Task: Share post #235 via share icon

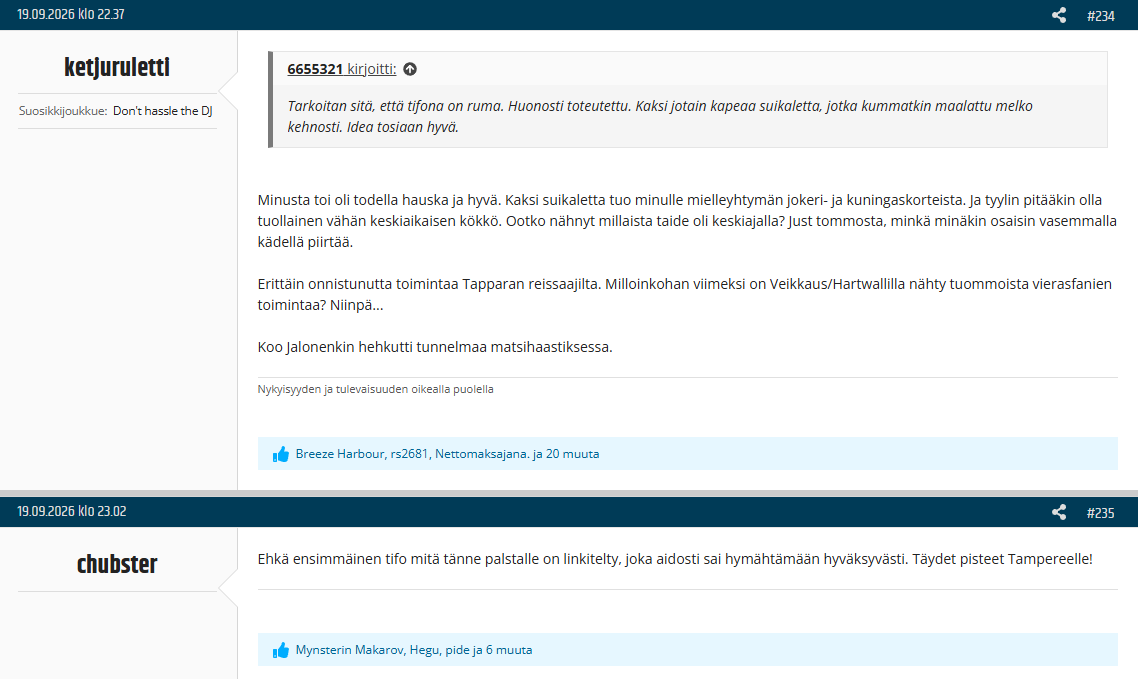Action: tap(1059, 513)
